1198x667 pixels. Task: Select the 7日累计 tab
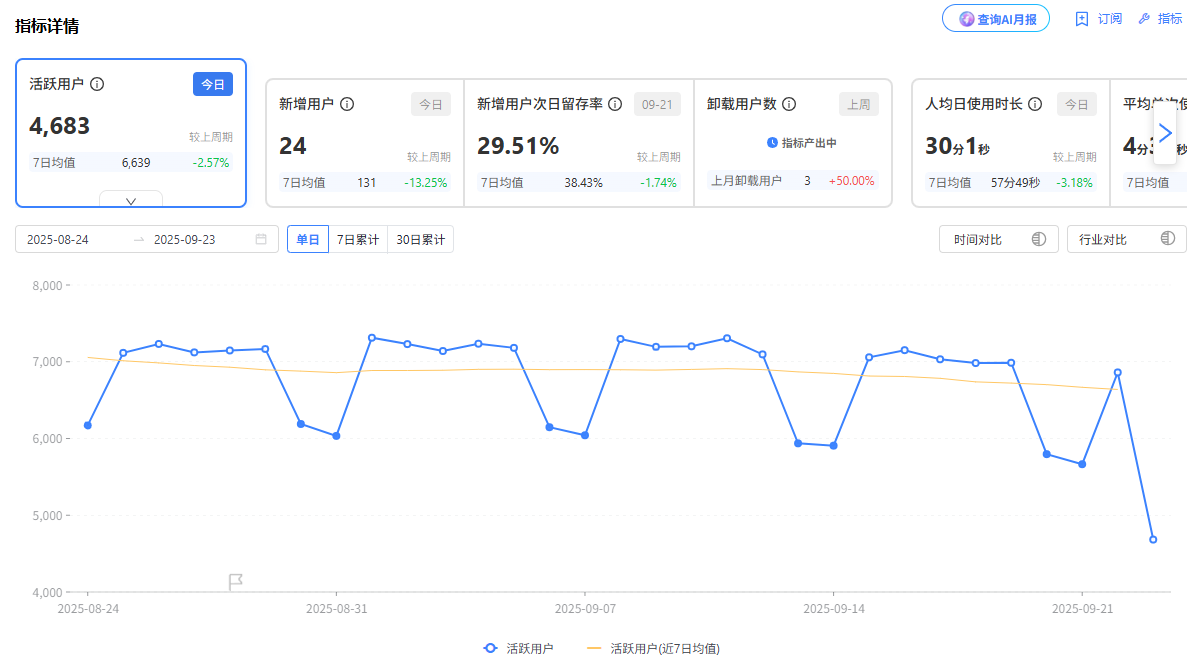(358, 239)
